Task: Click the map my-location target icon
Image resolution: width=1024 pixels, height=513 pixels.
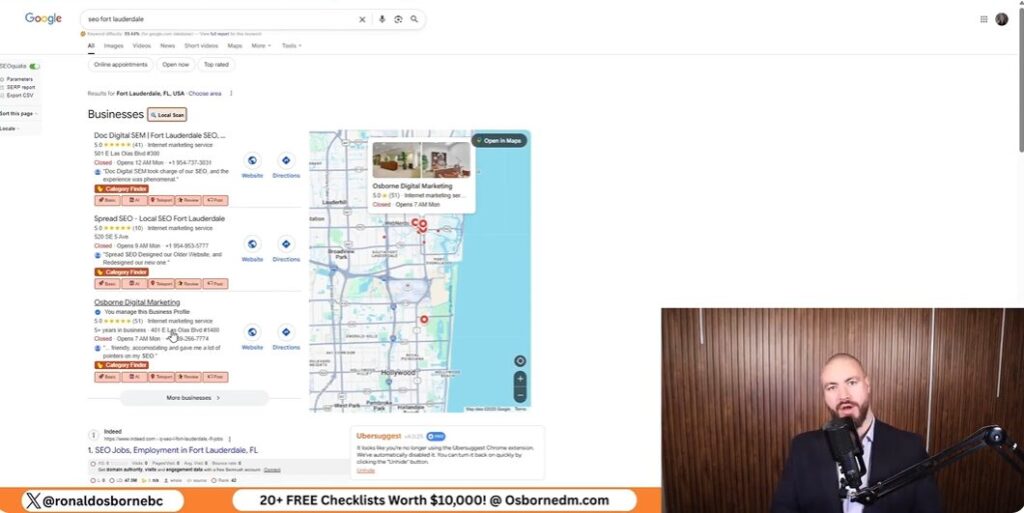Action: pyautogui.click(x=520, y=361)
